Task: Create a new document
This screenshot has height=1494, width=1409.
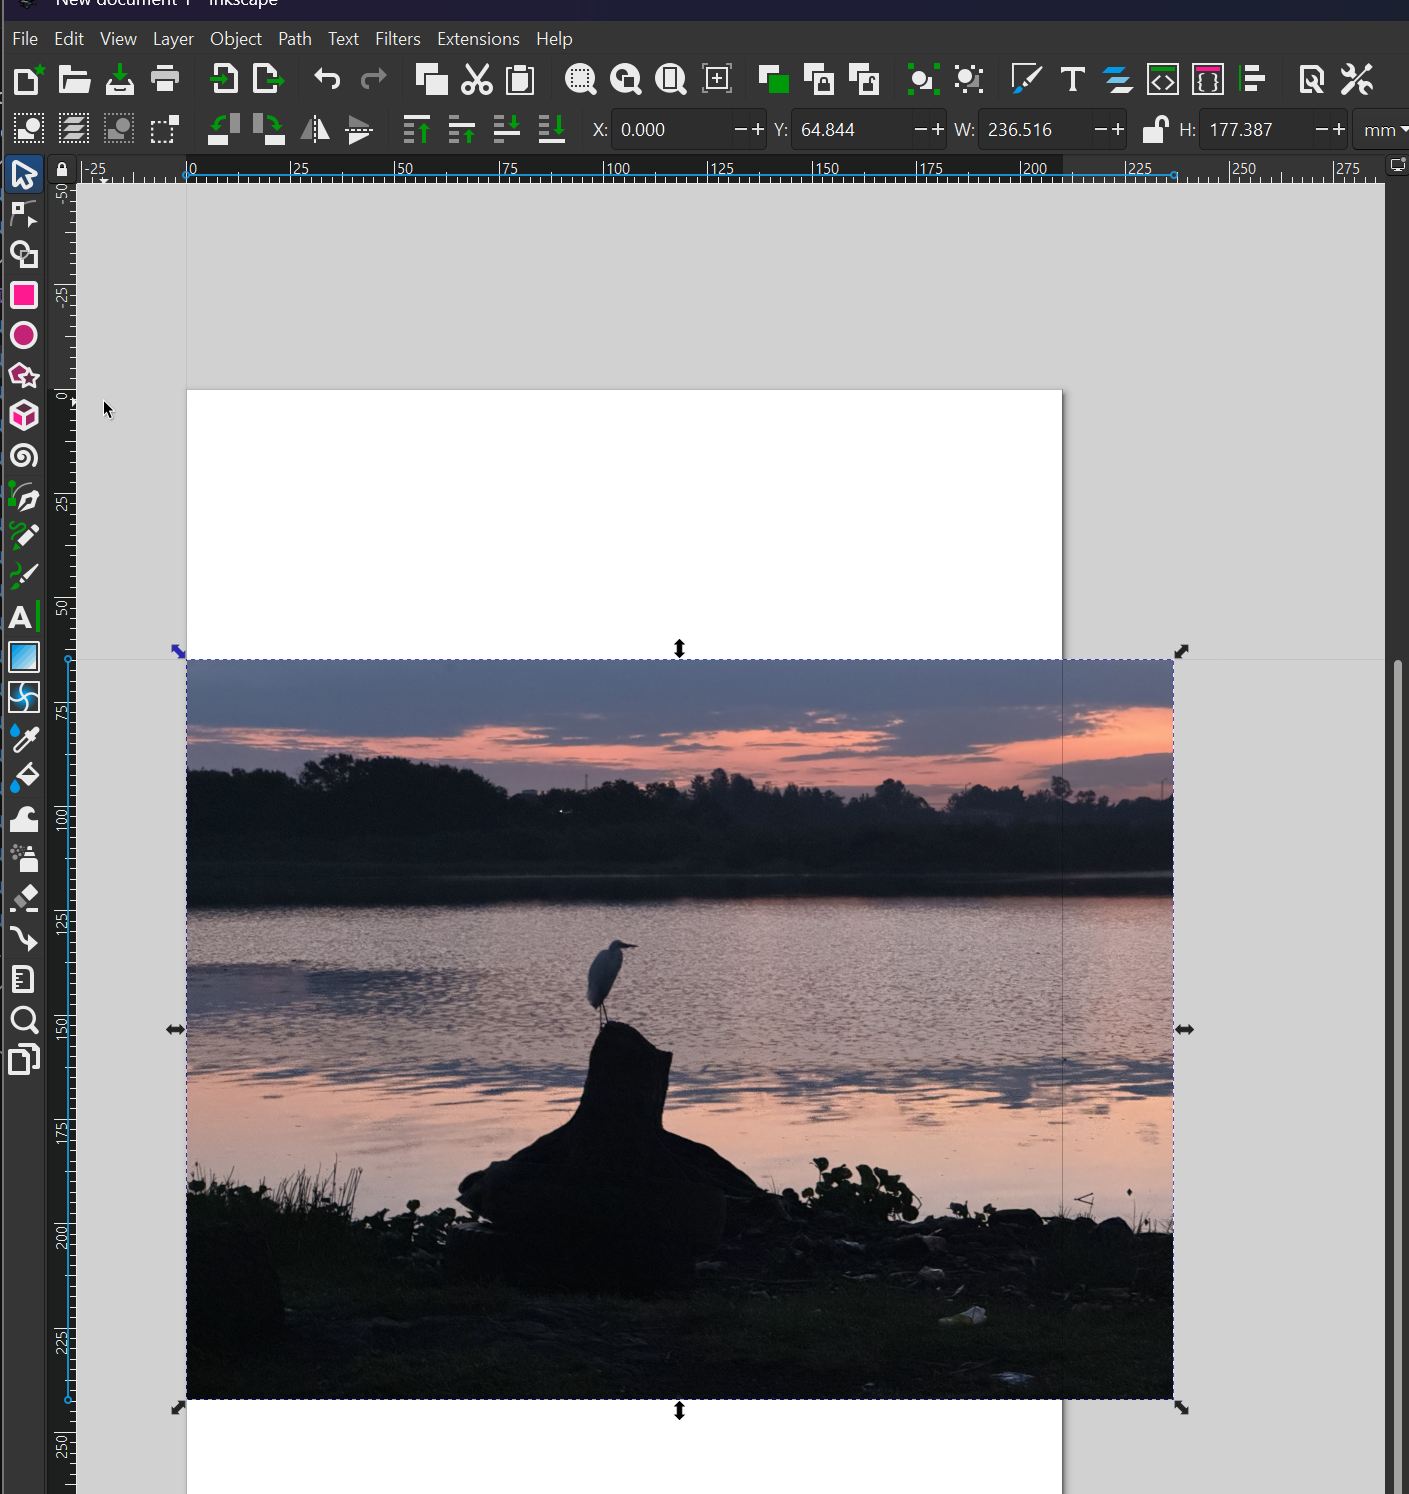Action: coord(28,79)
